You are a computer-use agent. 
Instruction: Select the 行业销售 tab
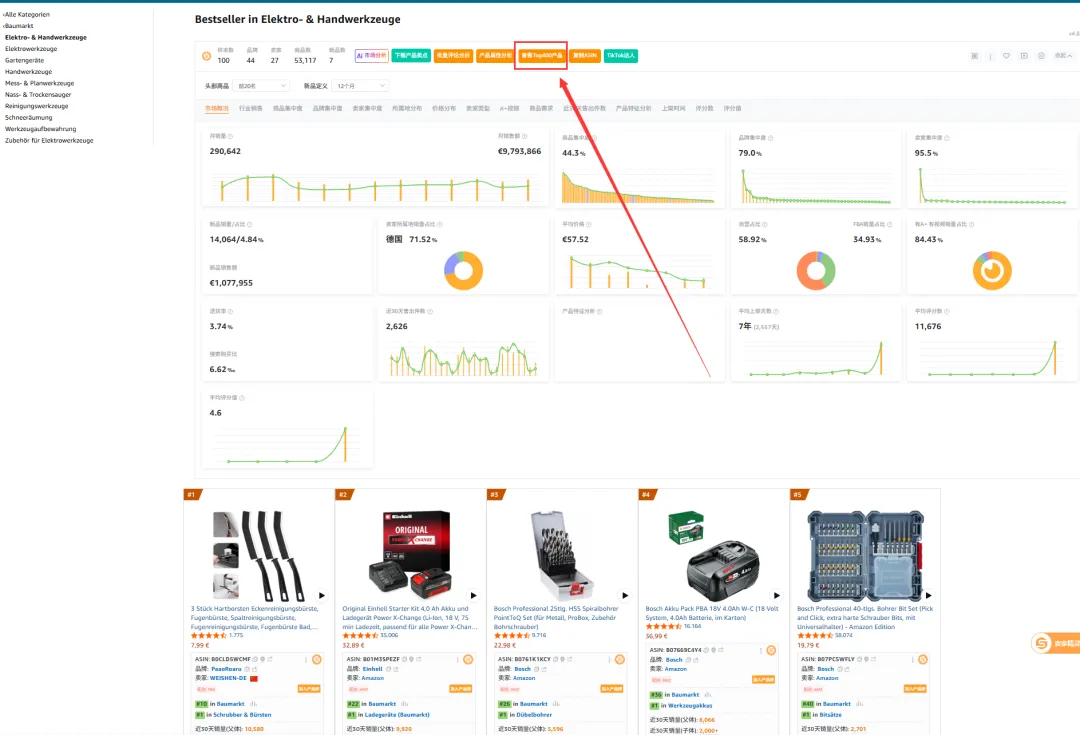click(251, 109)
